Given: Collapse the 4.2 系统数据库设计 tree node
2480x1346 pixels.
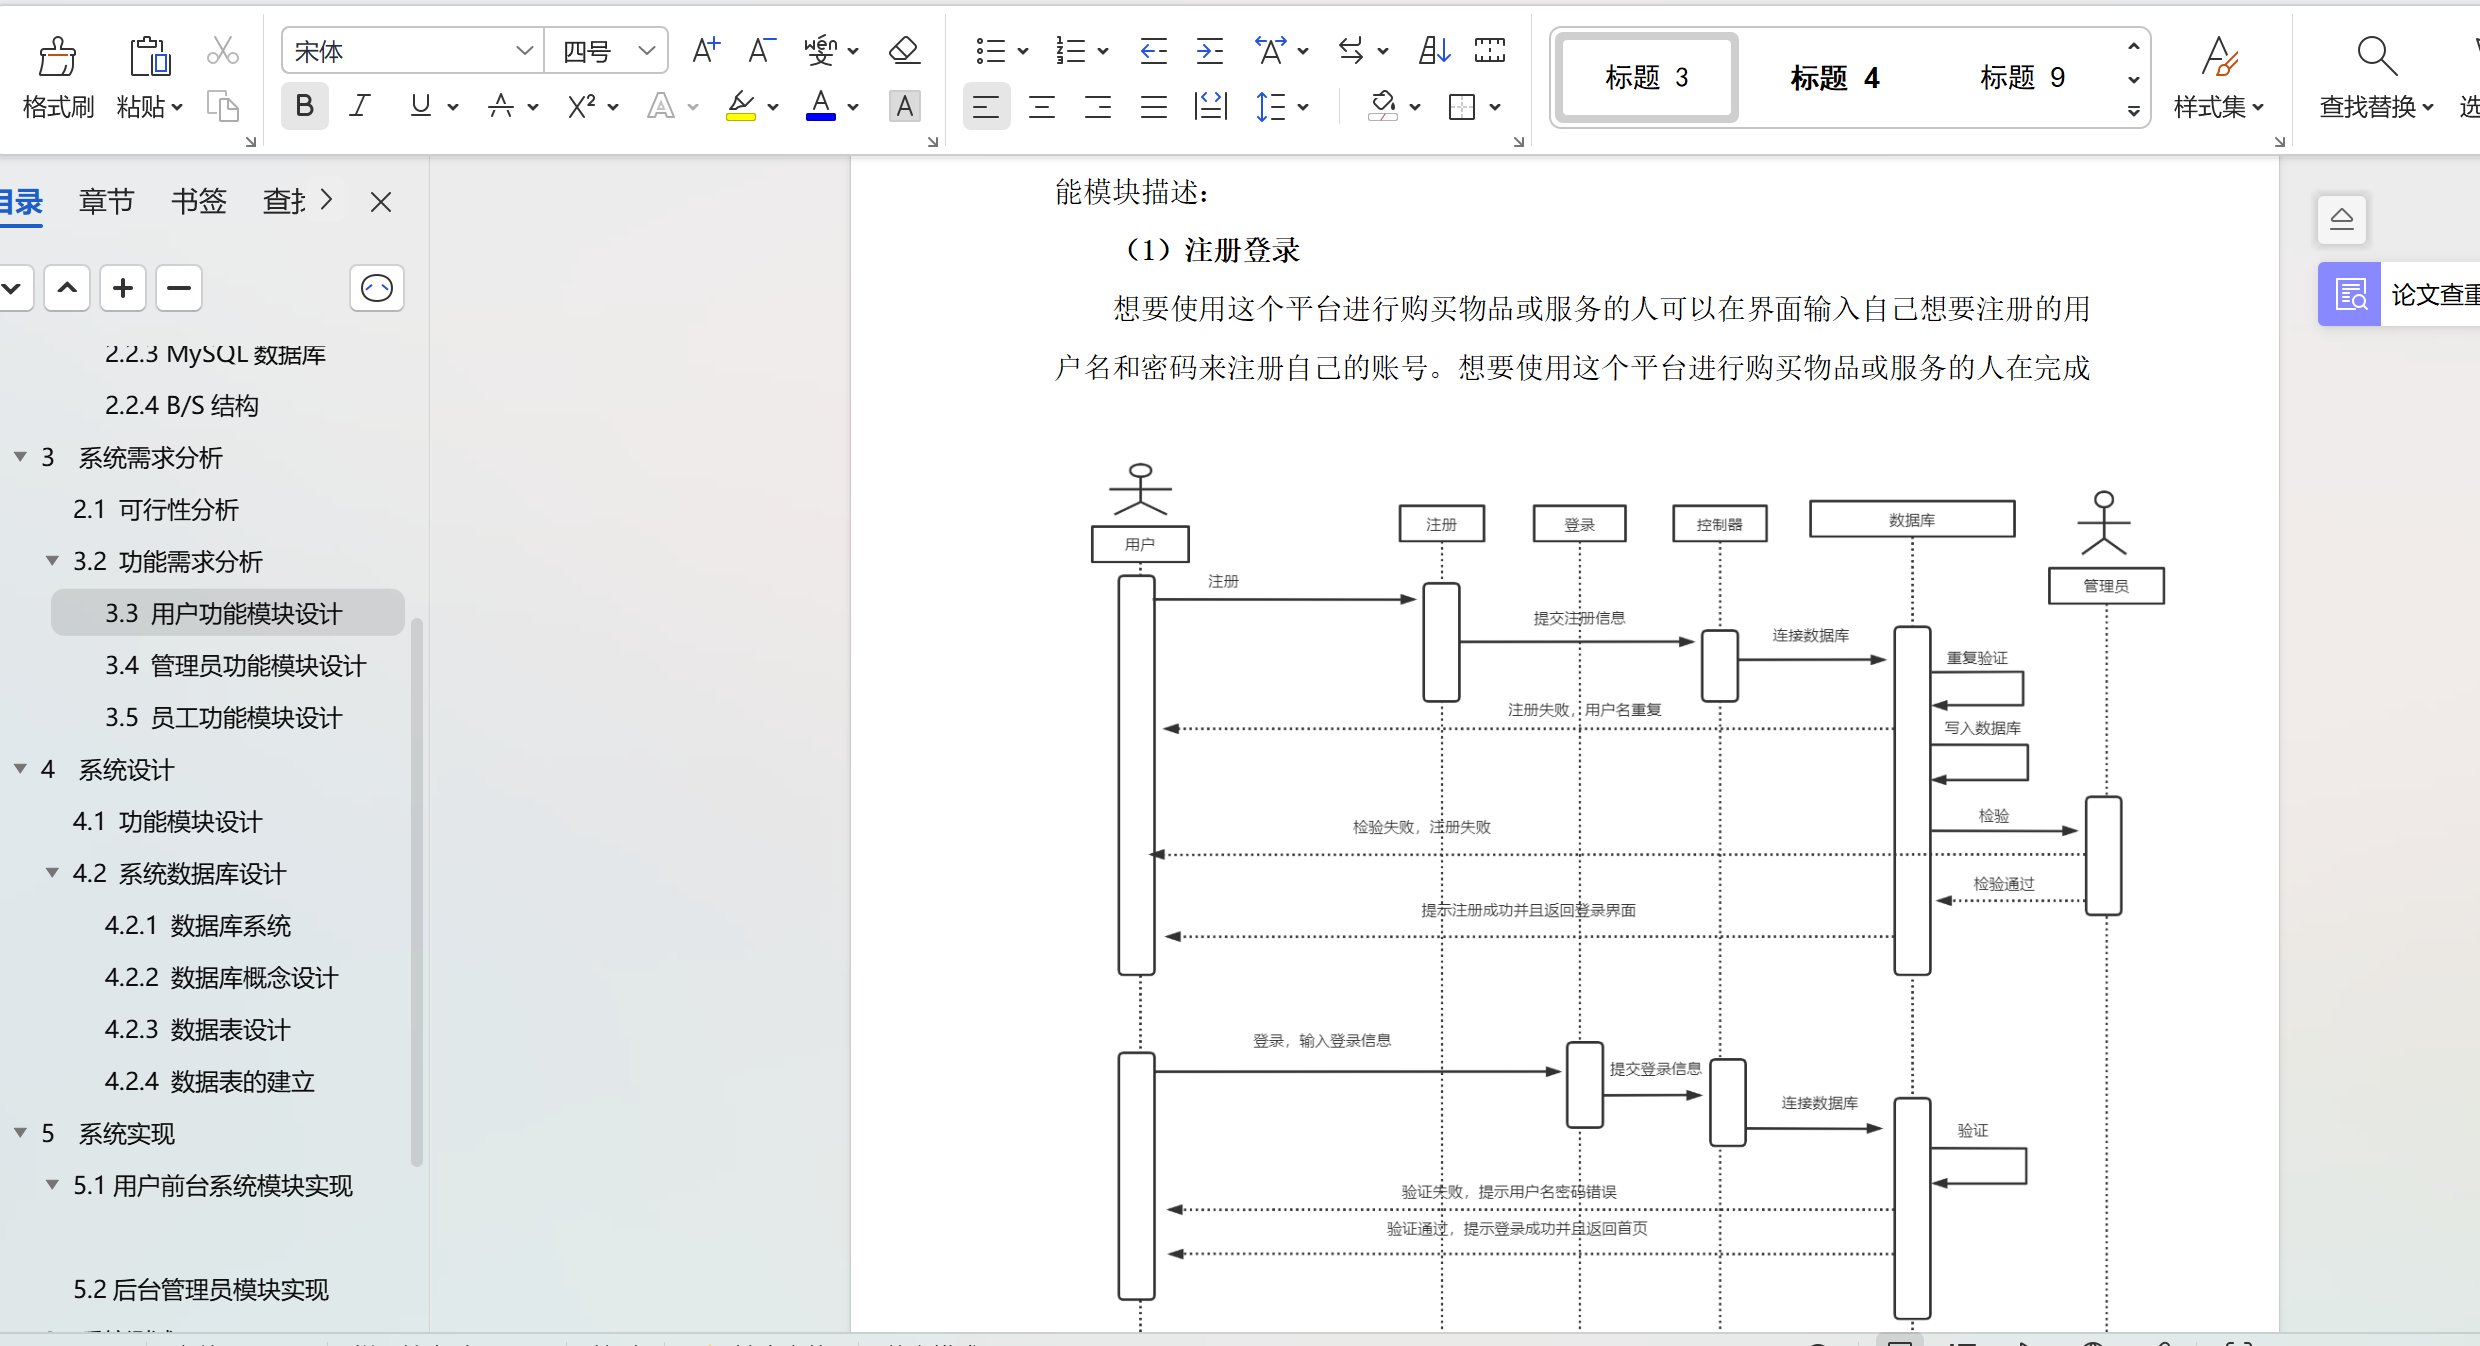Looking at the screenshot, I should pyautogui.click(x=52, y=873).
